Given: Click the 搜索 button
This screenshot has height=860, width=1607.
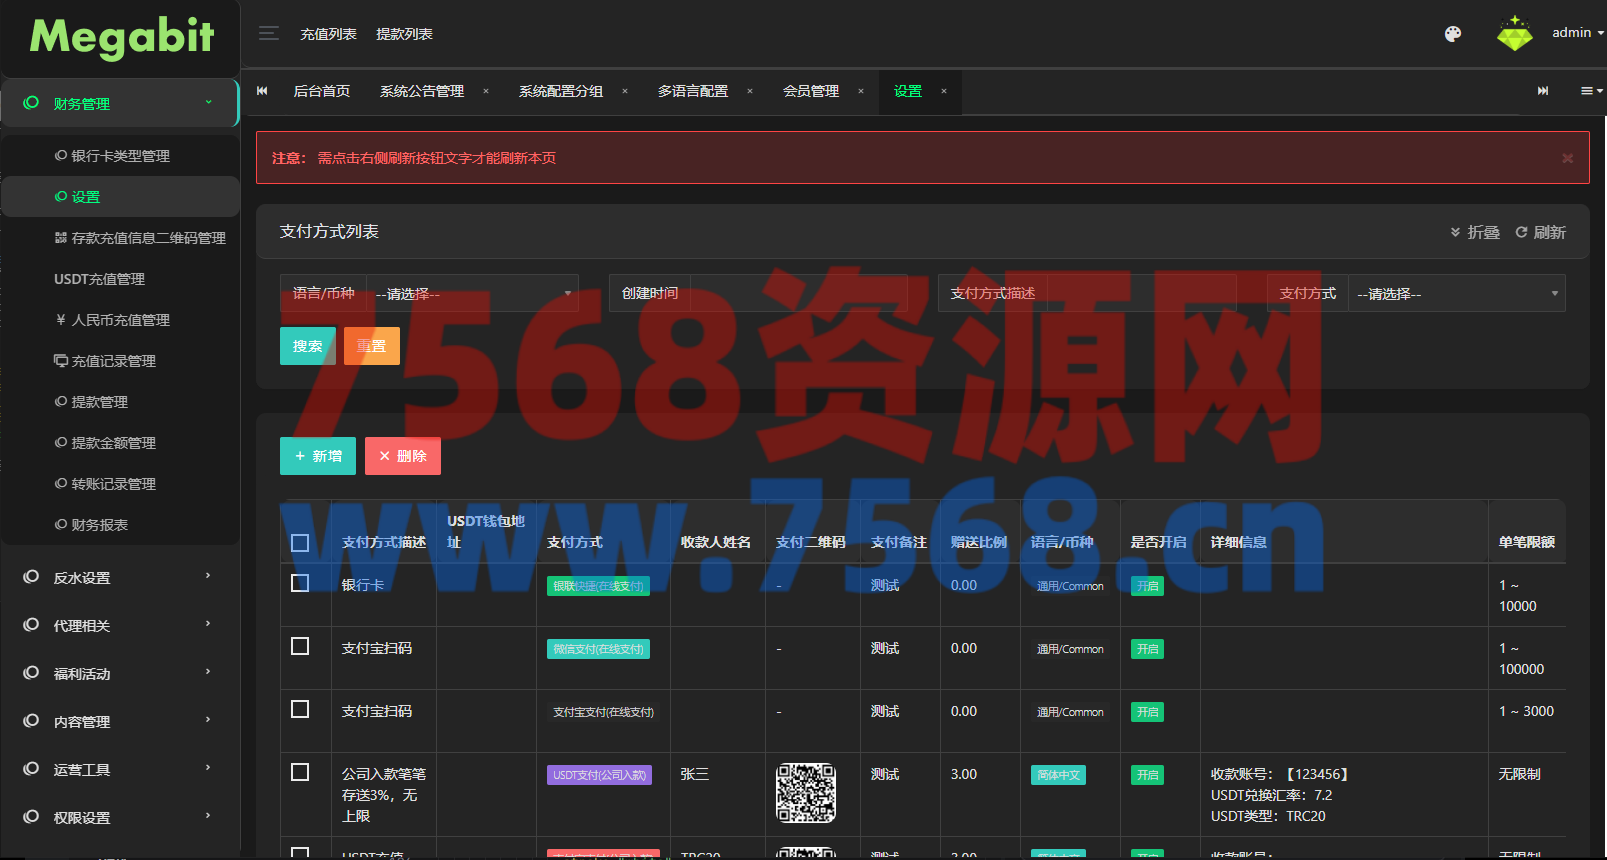Looking at the screenshot, I should [x=307, y=346].
